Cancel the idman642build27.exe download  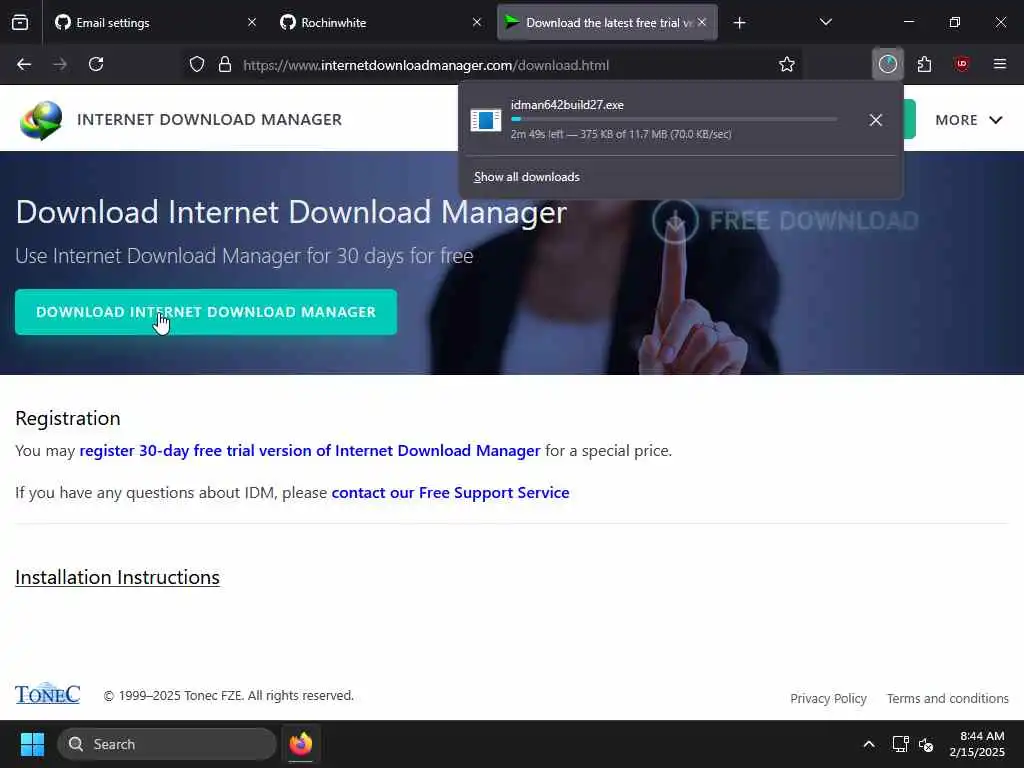coord(876,120)
